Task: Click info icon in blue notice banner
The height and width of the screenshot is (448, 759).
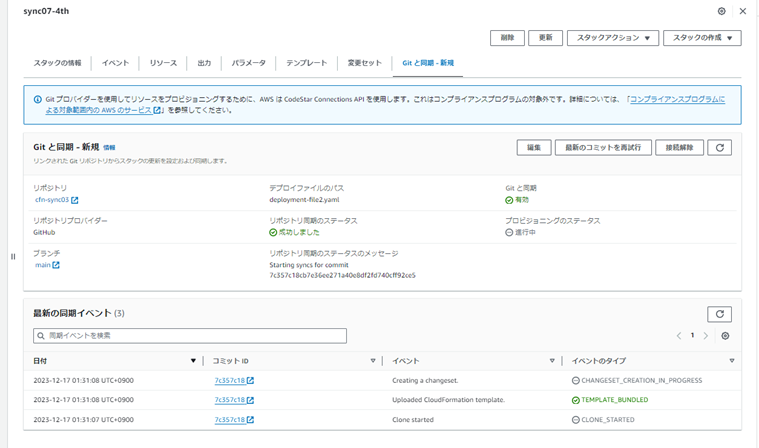Action: [37, 100]
